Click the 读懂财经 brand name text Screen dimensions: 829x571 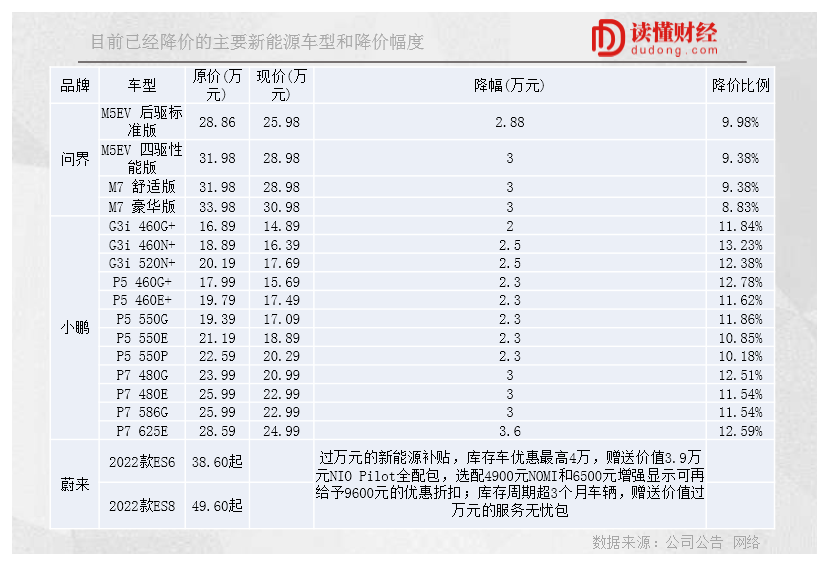(x=673, y=31)
